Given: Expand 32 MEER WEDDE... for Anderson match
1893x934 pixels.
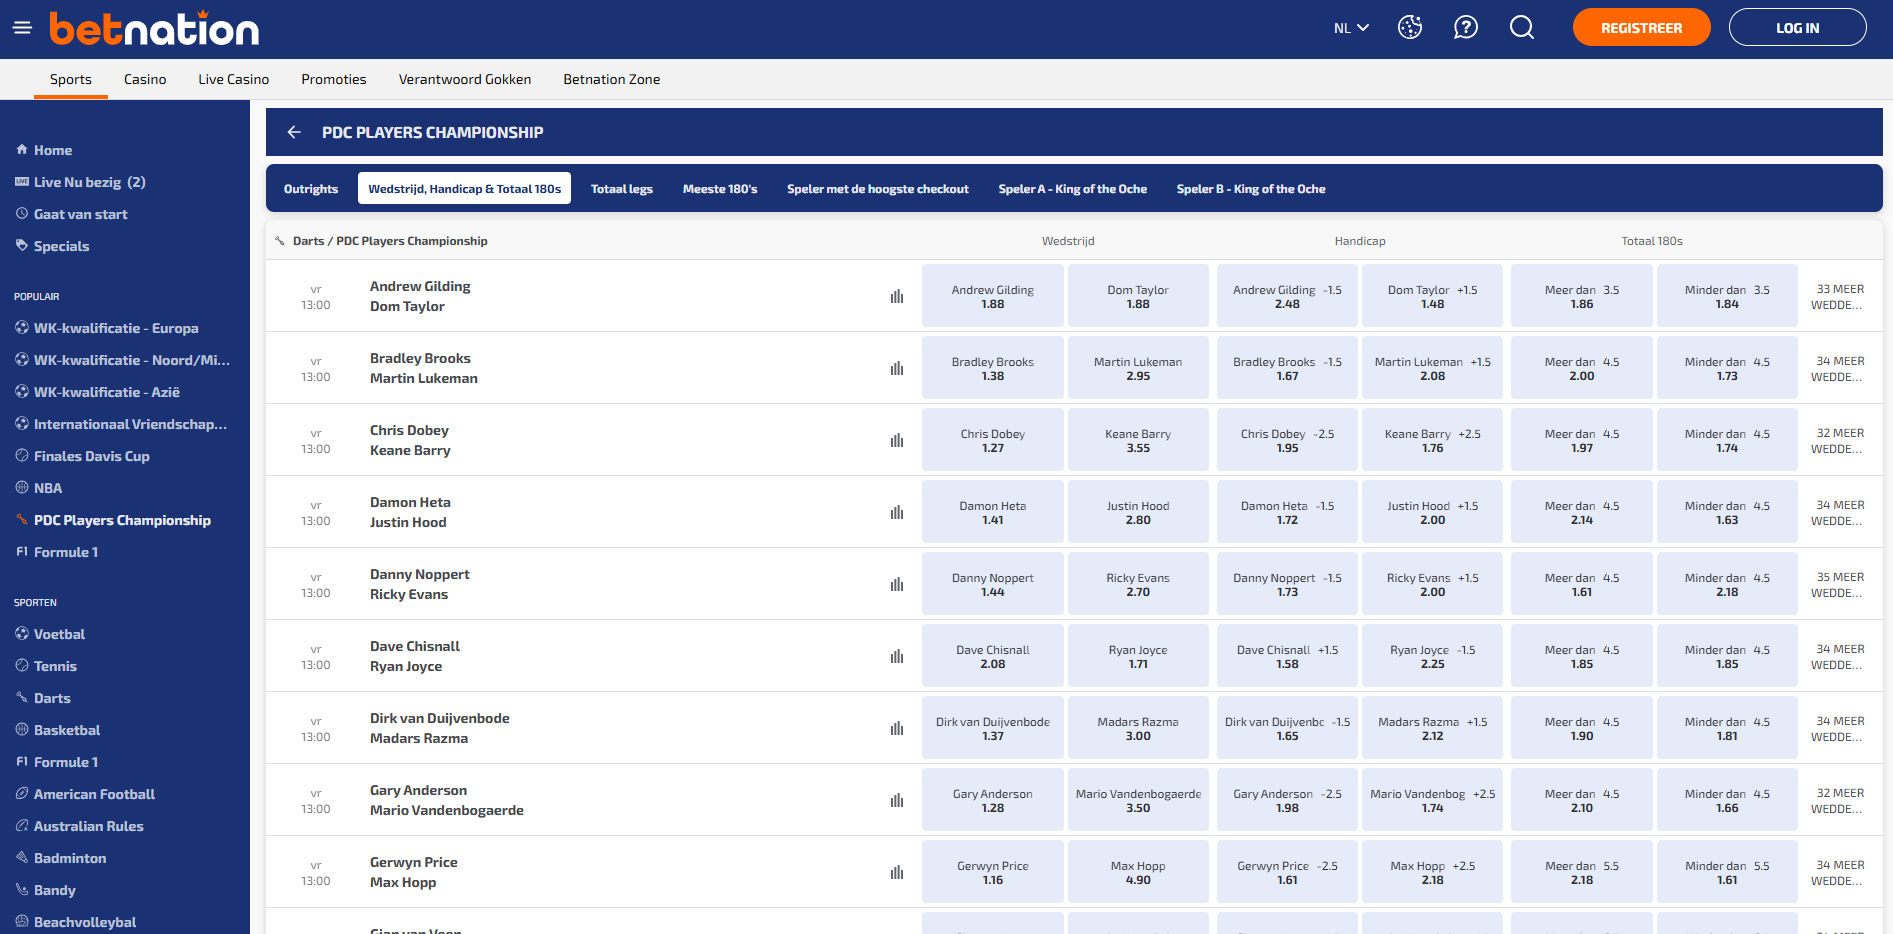Looking at the screenshot, I should pos(1840,800).
